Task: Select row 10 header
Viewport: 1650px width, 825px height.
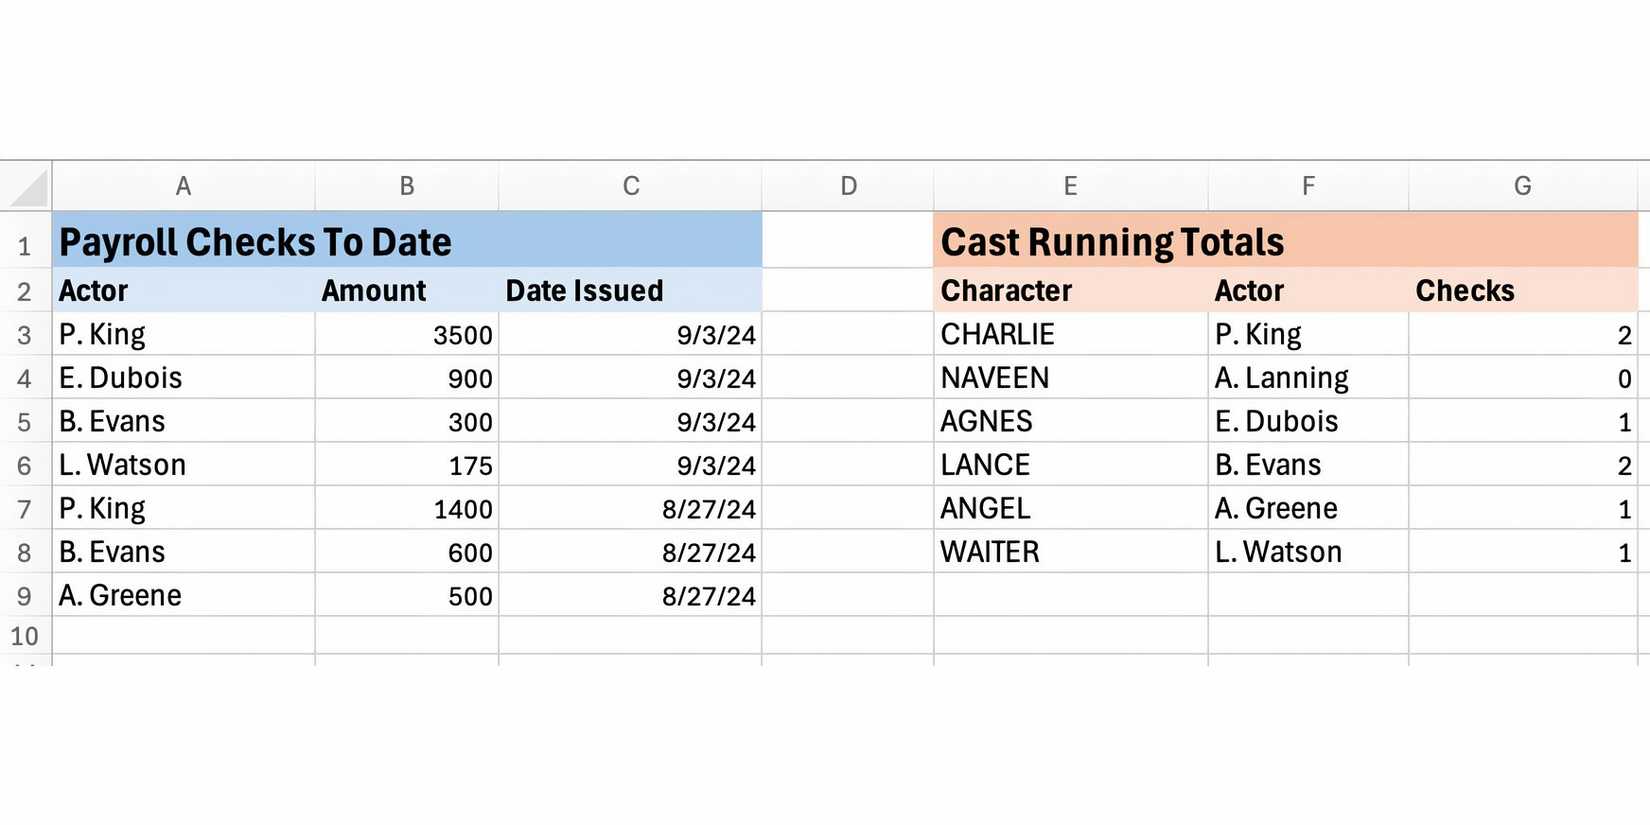Action: (x=25, y=636)
